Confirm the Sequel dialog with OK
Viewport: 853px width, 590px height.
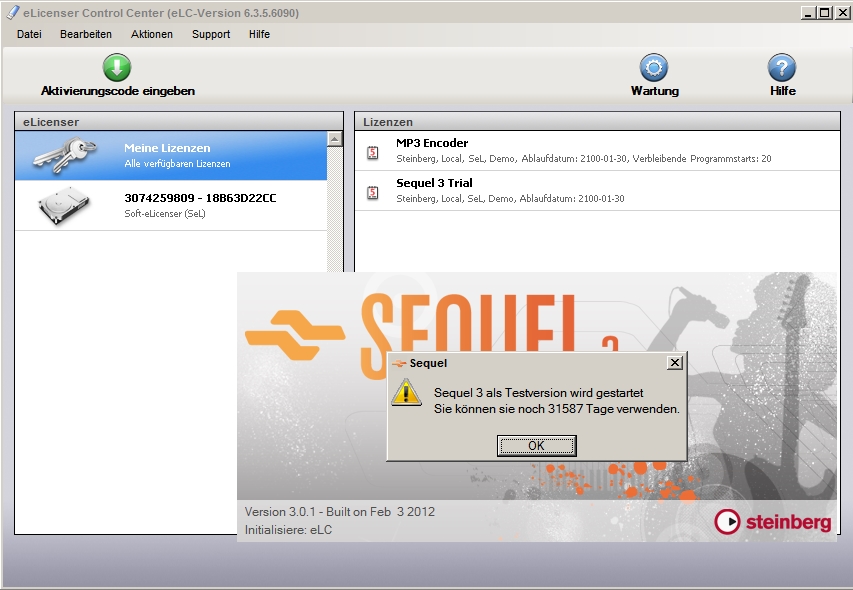[x=536, y=445]
